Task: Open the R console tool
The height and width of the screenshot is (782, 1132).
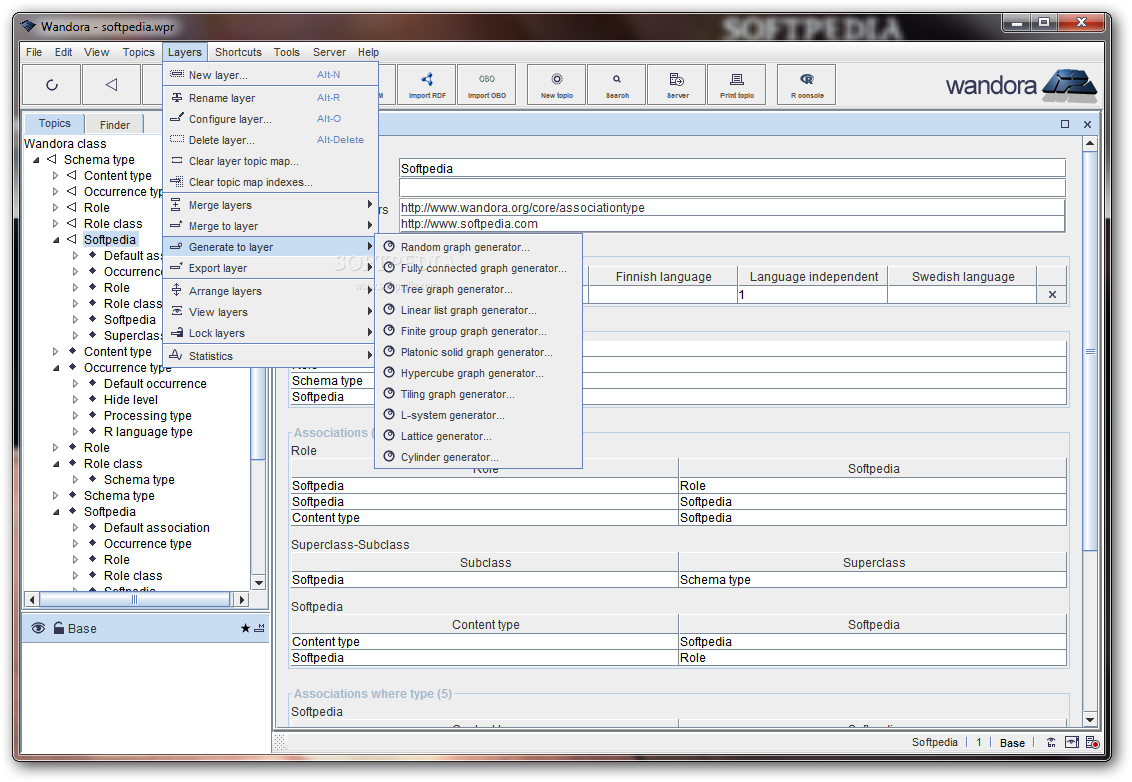Action: 806,84
